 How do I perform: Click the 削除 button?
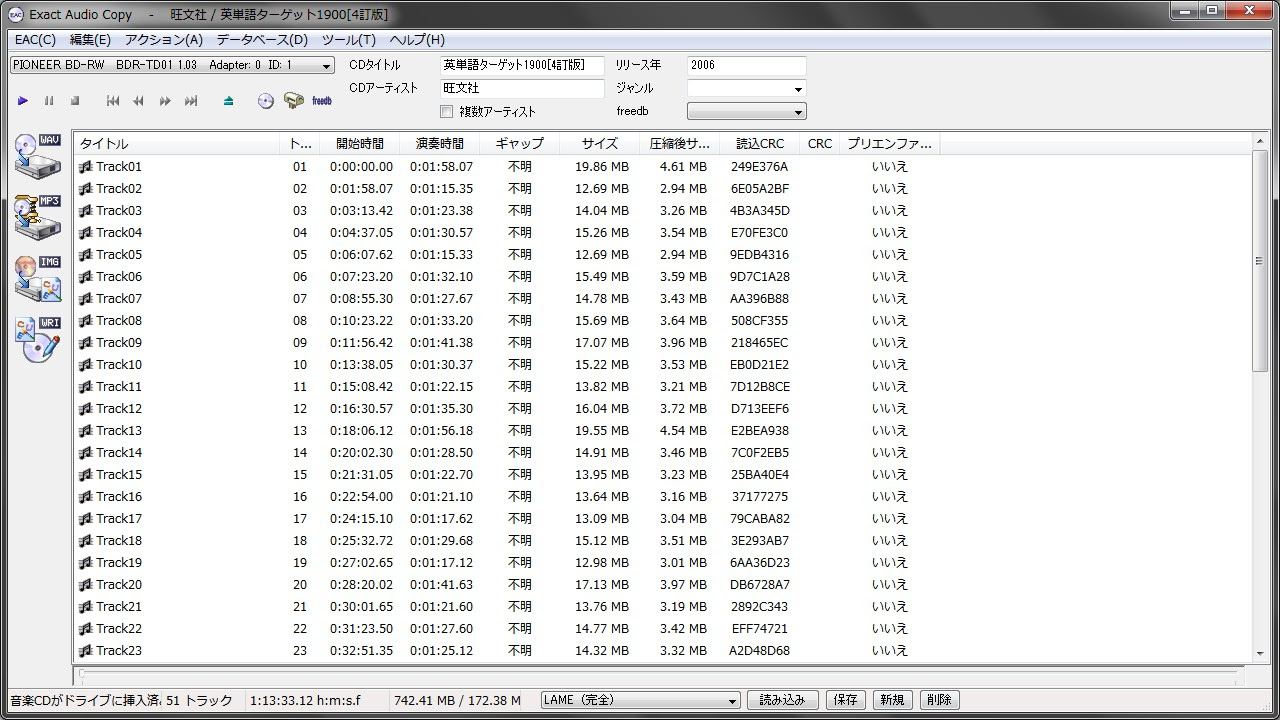(939, 700)
